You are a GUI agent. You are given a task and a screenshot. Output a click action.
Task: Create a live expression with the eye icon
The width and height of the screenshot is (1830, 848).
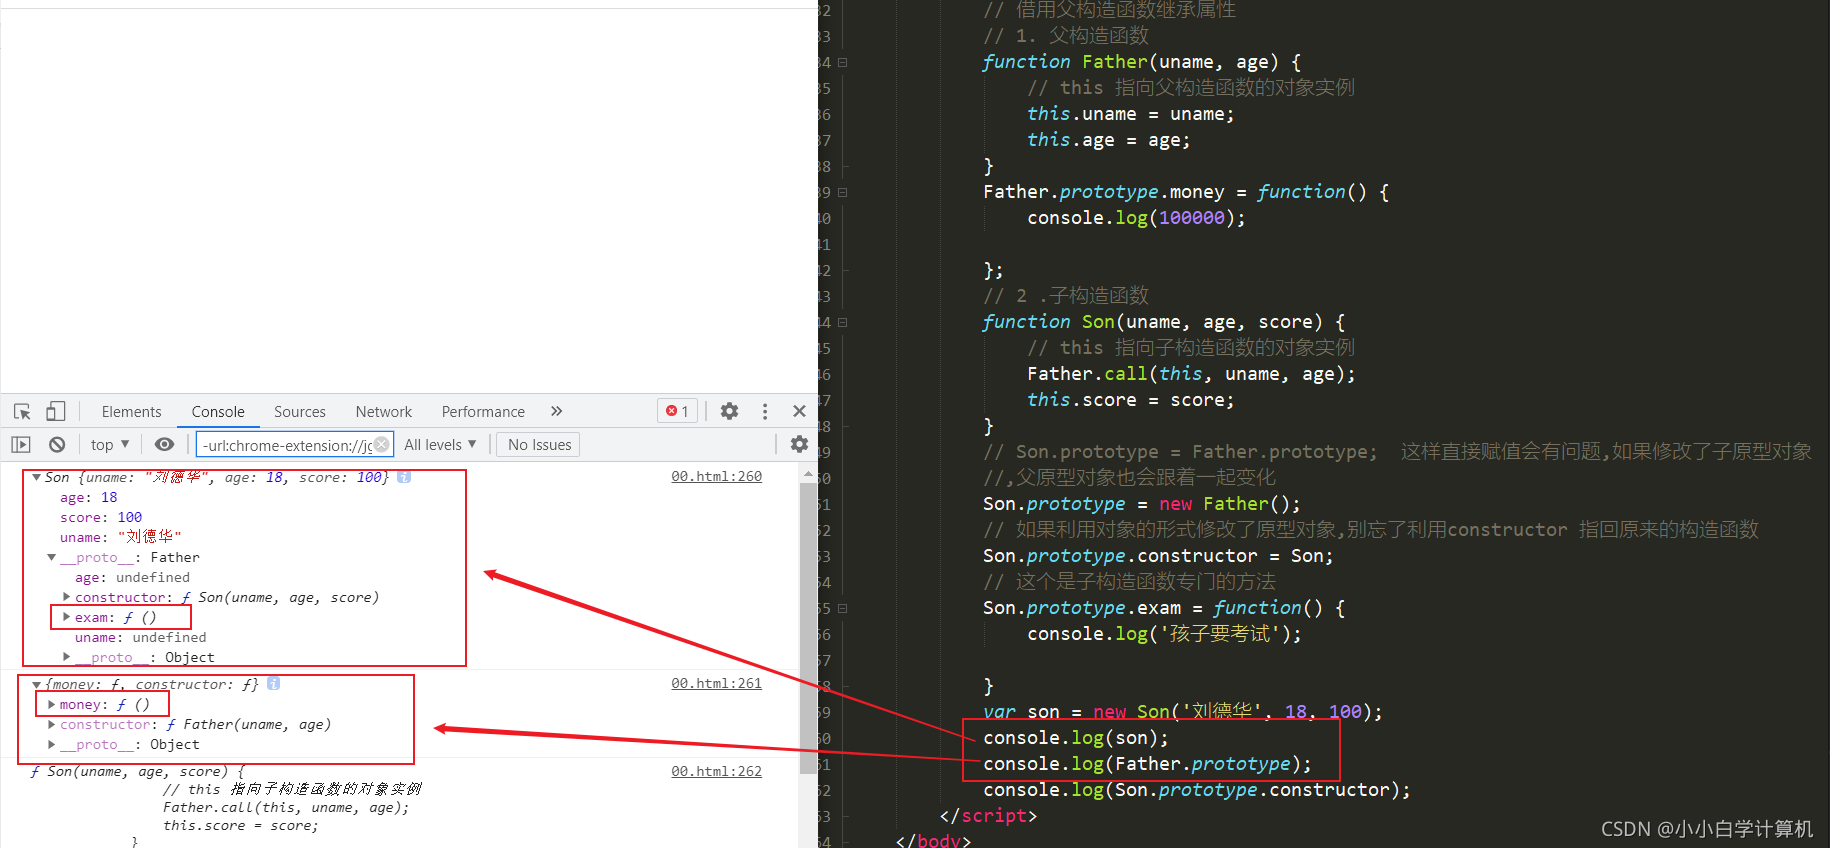165,445
